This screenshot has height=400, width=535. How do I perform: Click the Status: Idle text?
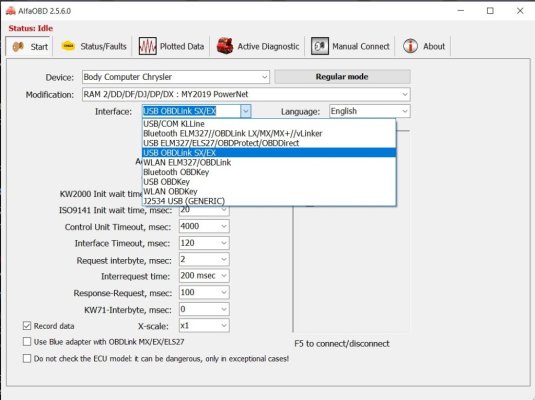click(x=31, y=28)
